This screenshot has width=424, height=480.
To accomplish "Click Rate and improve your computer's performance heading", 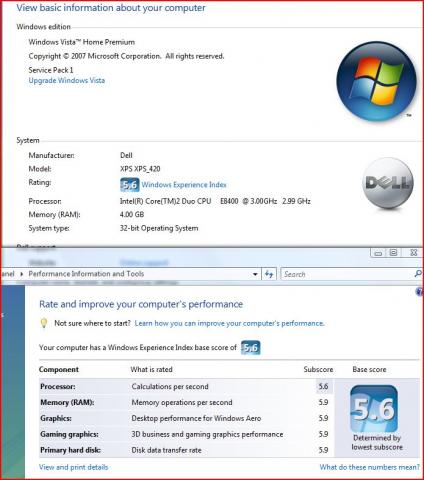I will [x=141, y=304].
